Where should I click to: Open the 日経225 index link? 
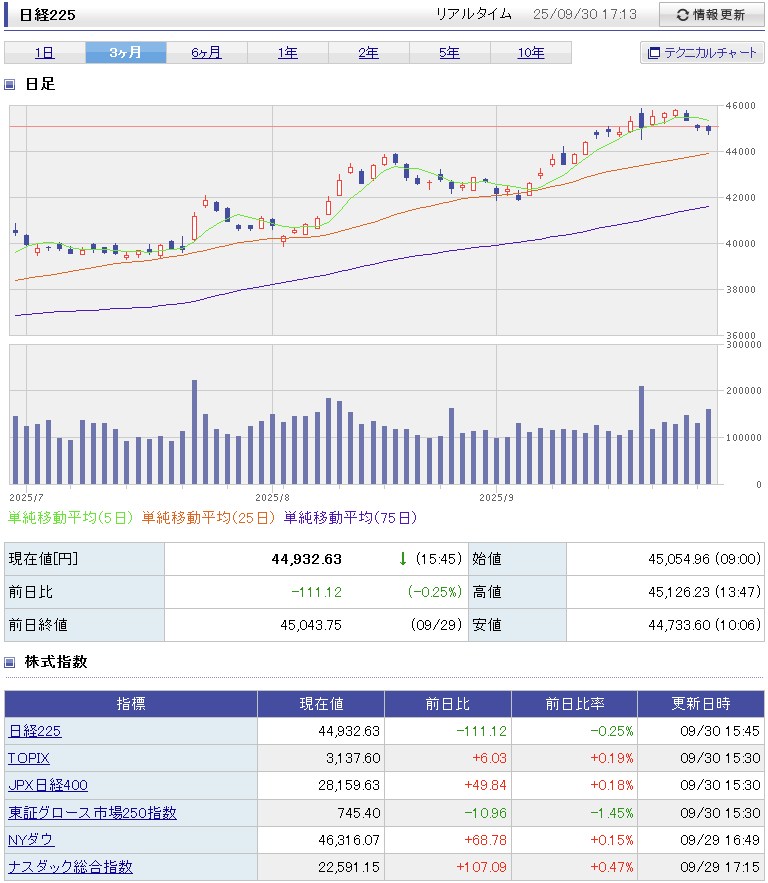coord(34,732)
